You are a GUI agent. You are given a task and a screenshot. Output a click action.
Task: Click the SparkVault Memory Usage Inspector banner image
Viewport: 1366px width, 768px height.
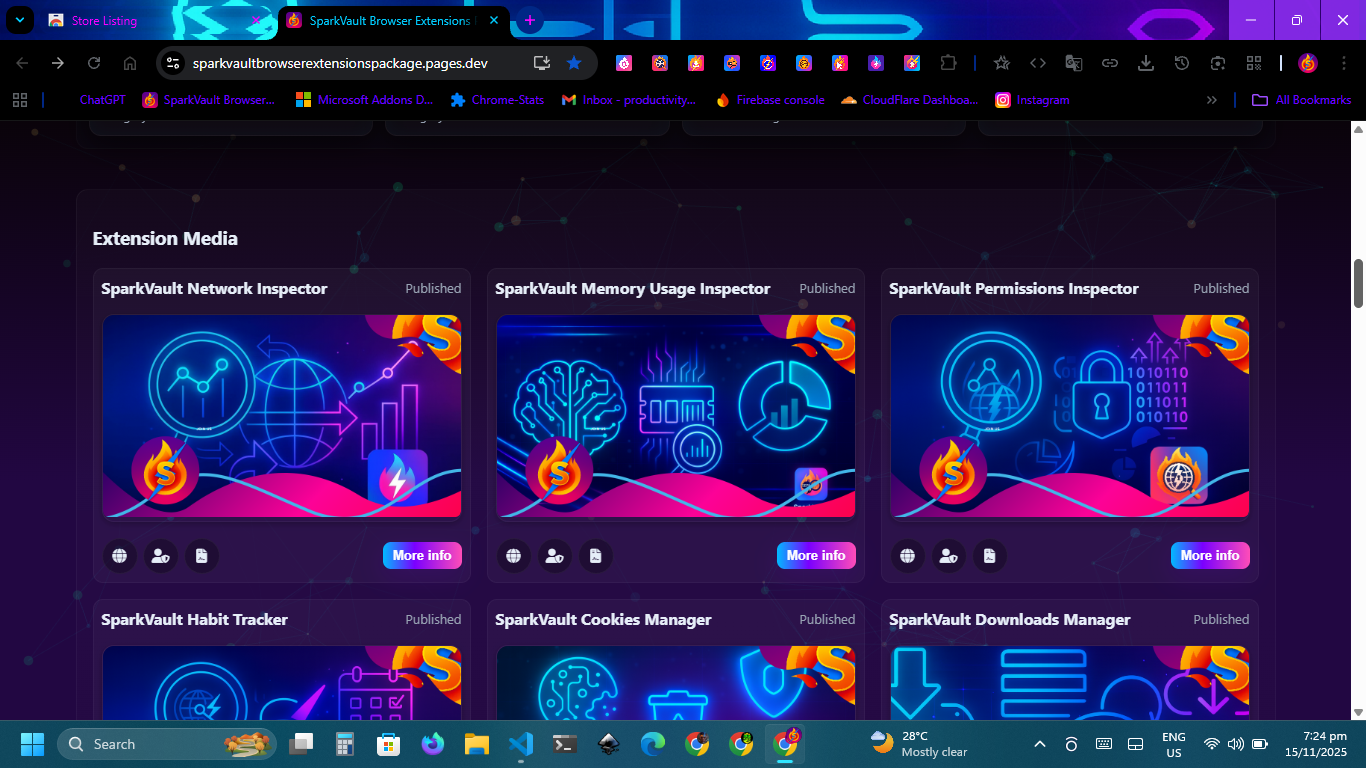click(x=676, y=416)
